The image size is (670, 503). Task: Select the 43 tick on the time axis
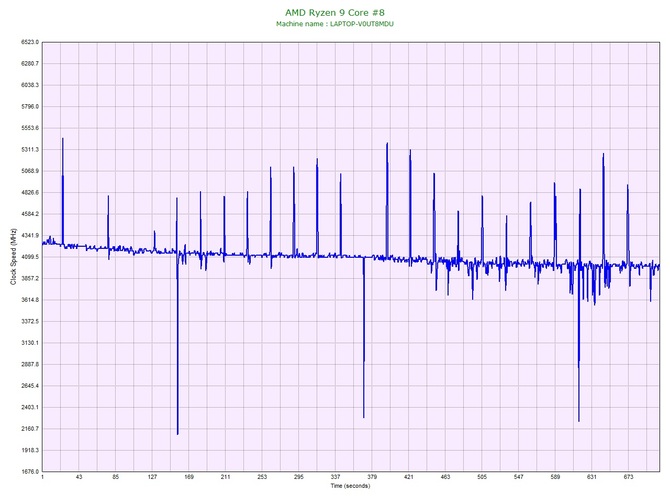pyautogui.click(x=79, y=478)
